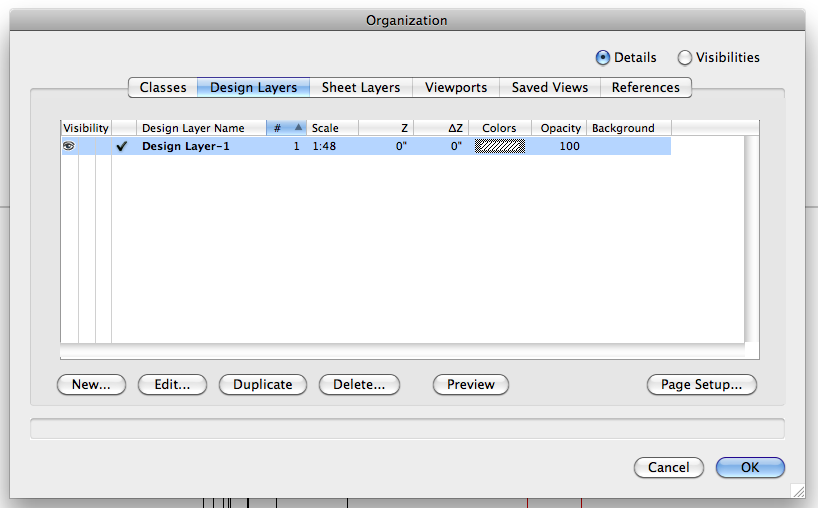The height and width of the screenshot is (508, 818).
Task: Go to the Viewports tab
Action: [x=456, y=88]
